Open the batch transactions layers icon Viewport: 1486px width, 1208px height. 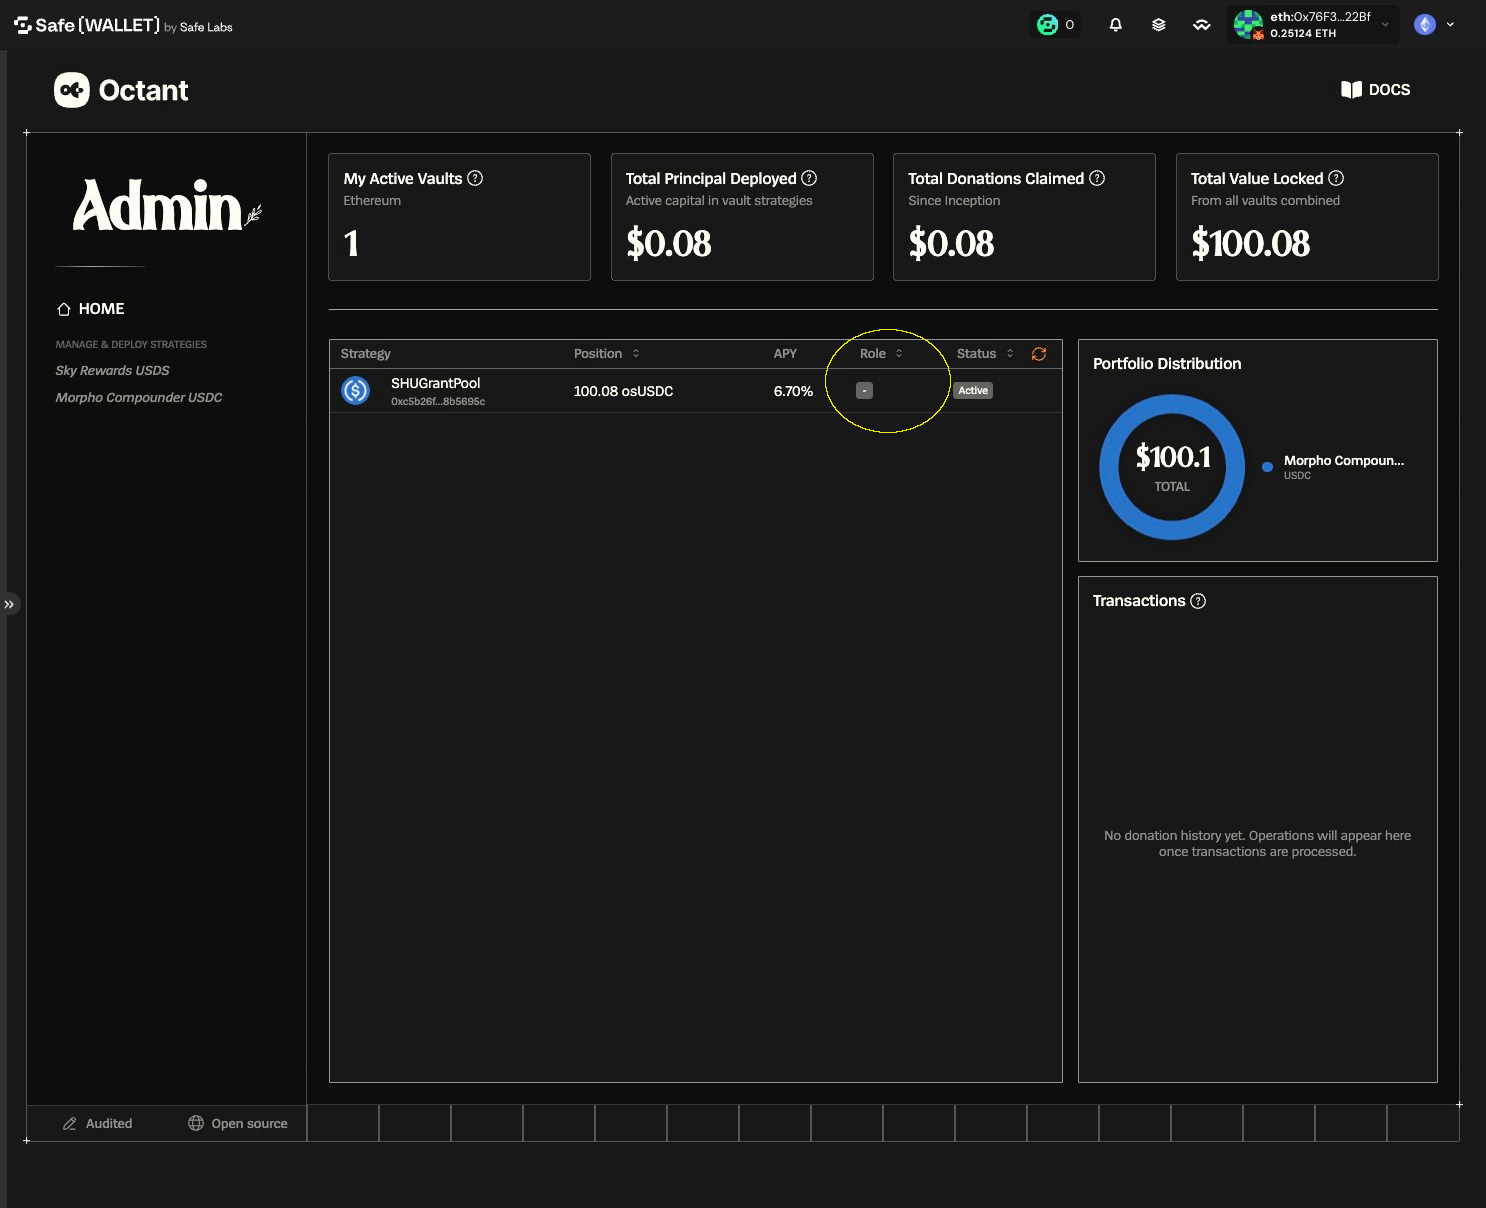[1159, 25]
